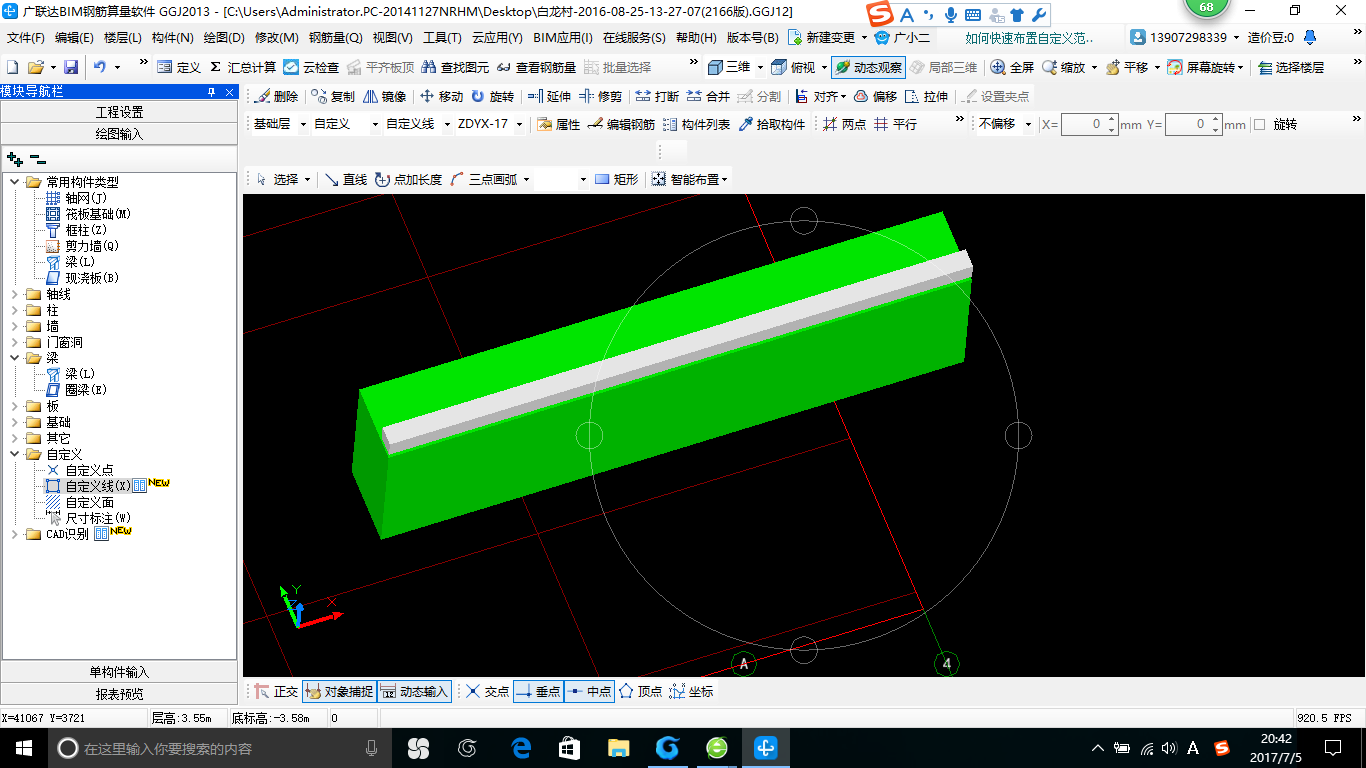1366x768 pixels.
Task: Click 汇总计算 (summary calculate) button
Action: (x=242, y=67)
